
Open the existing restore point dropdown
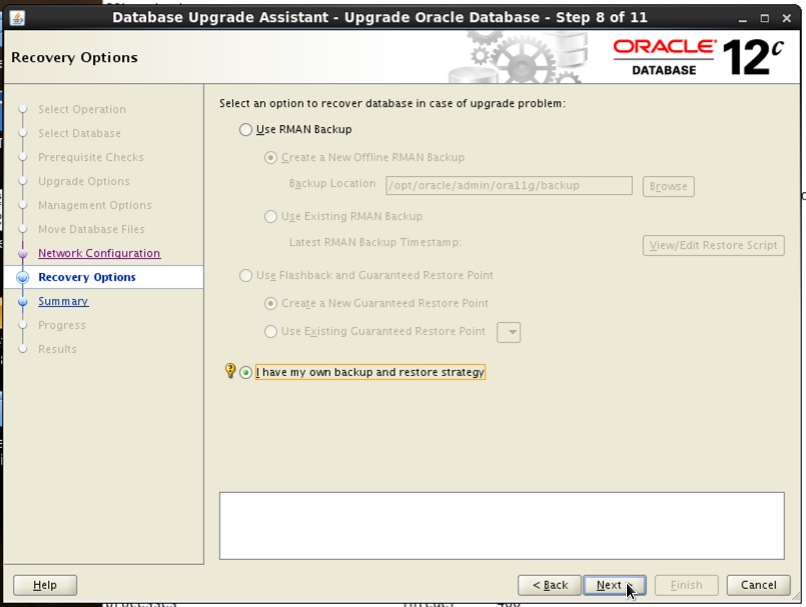[509, 332]
